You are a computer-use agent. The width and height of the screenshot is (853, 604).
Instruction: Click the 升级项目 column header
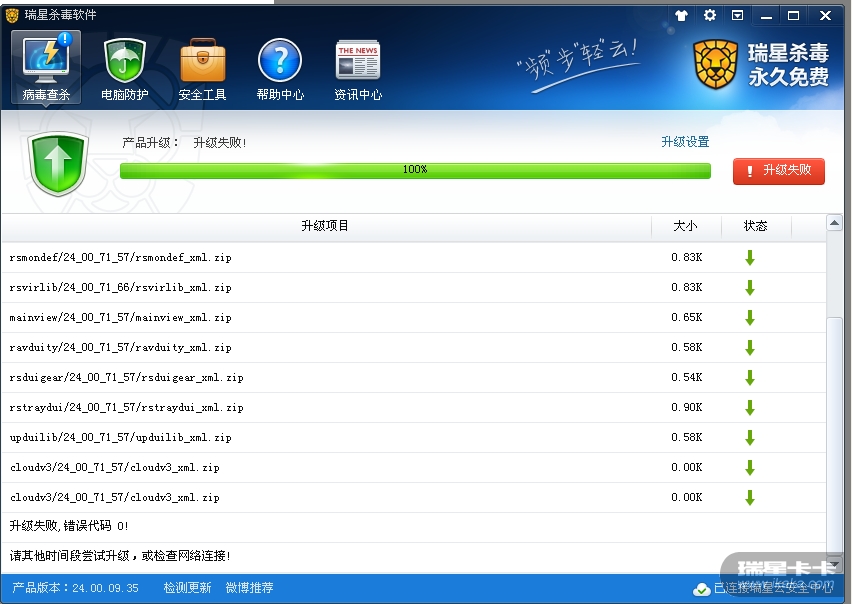325,226
